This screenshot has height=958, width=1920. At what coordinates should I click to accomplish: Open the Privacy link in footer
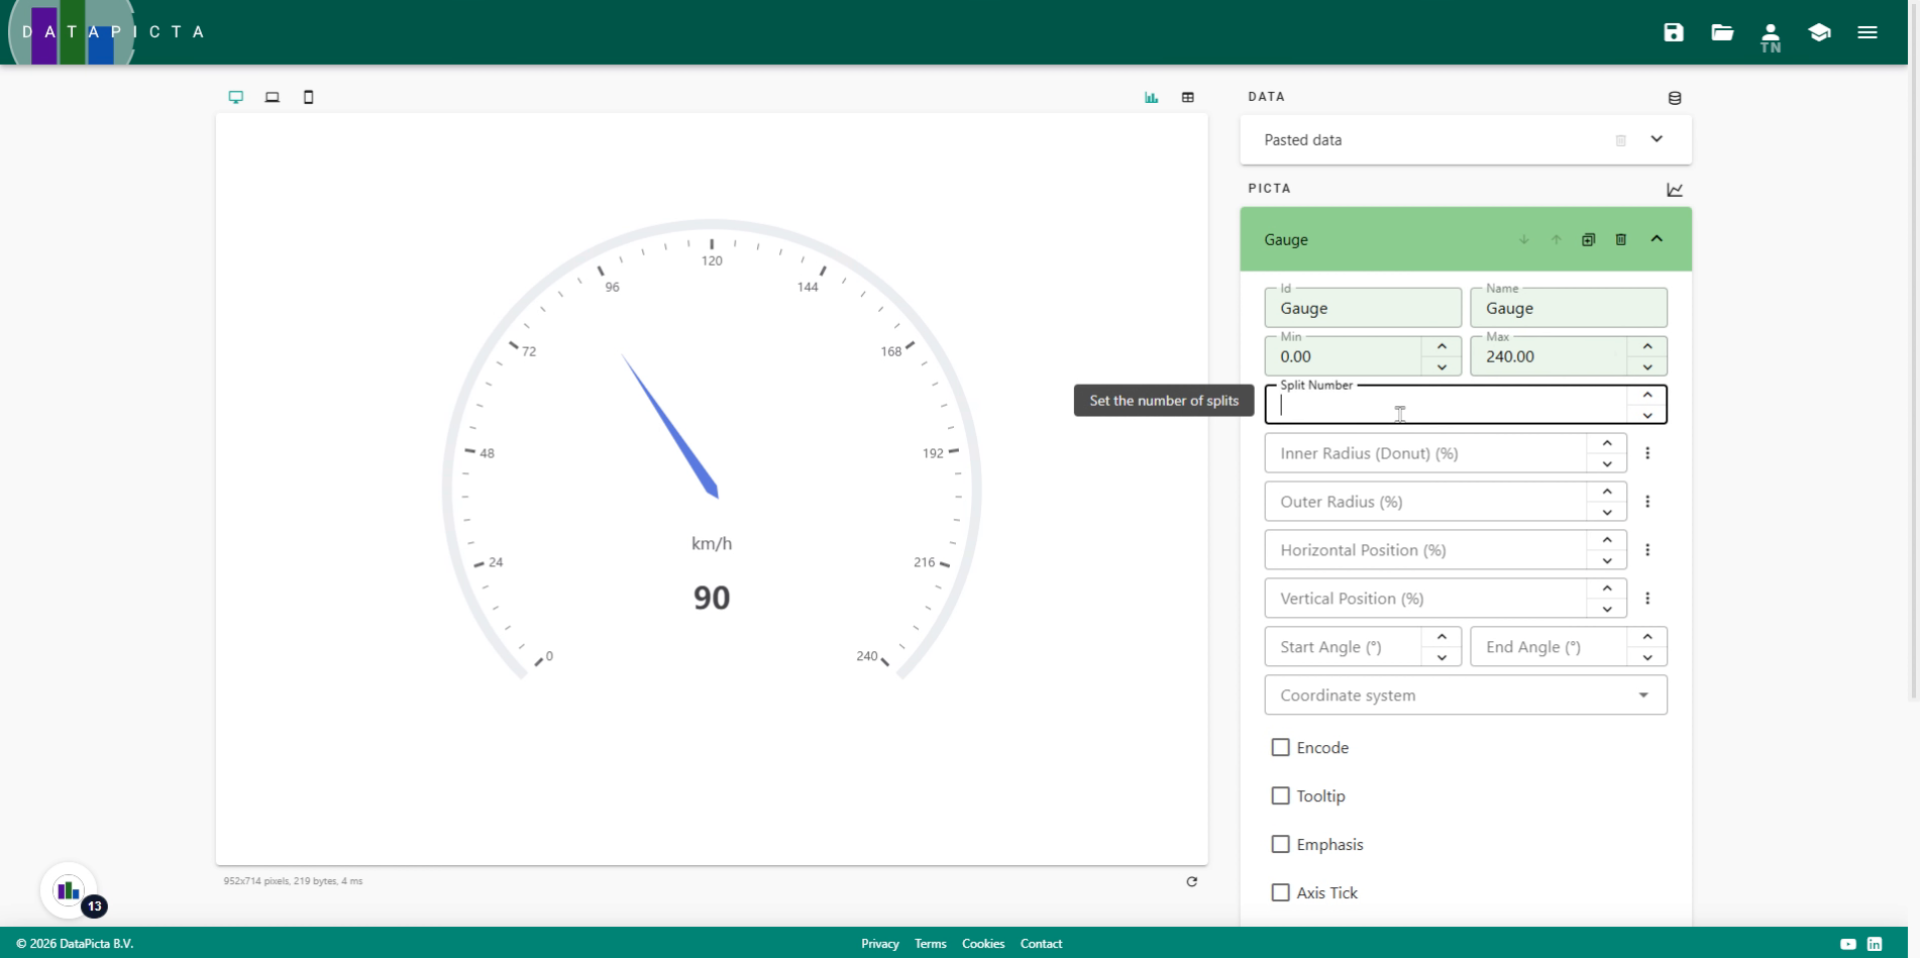(x=879, y=943)
